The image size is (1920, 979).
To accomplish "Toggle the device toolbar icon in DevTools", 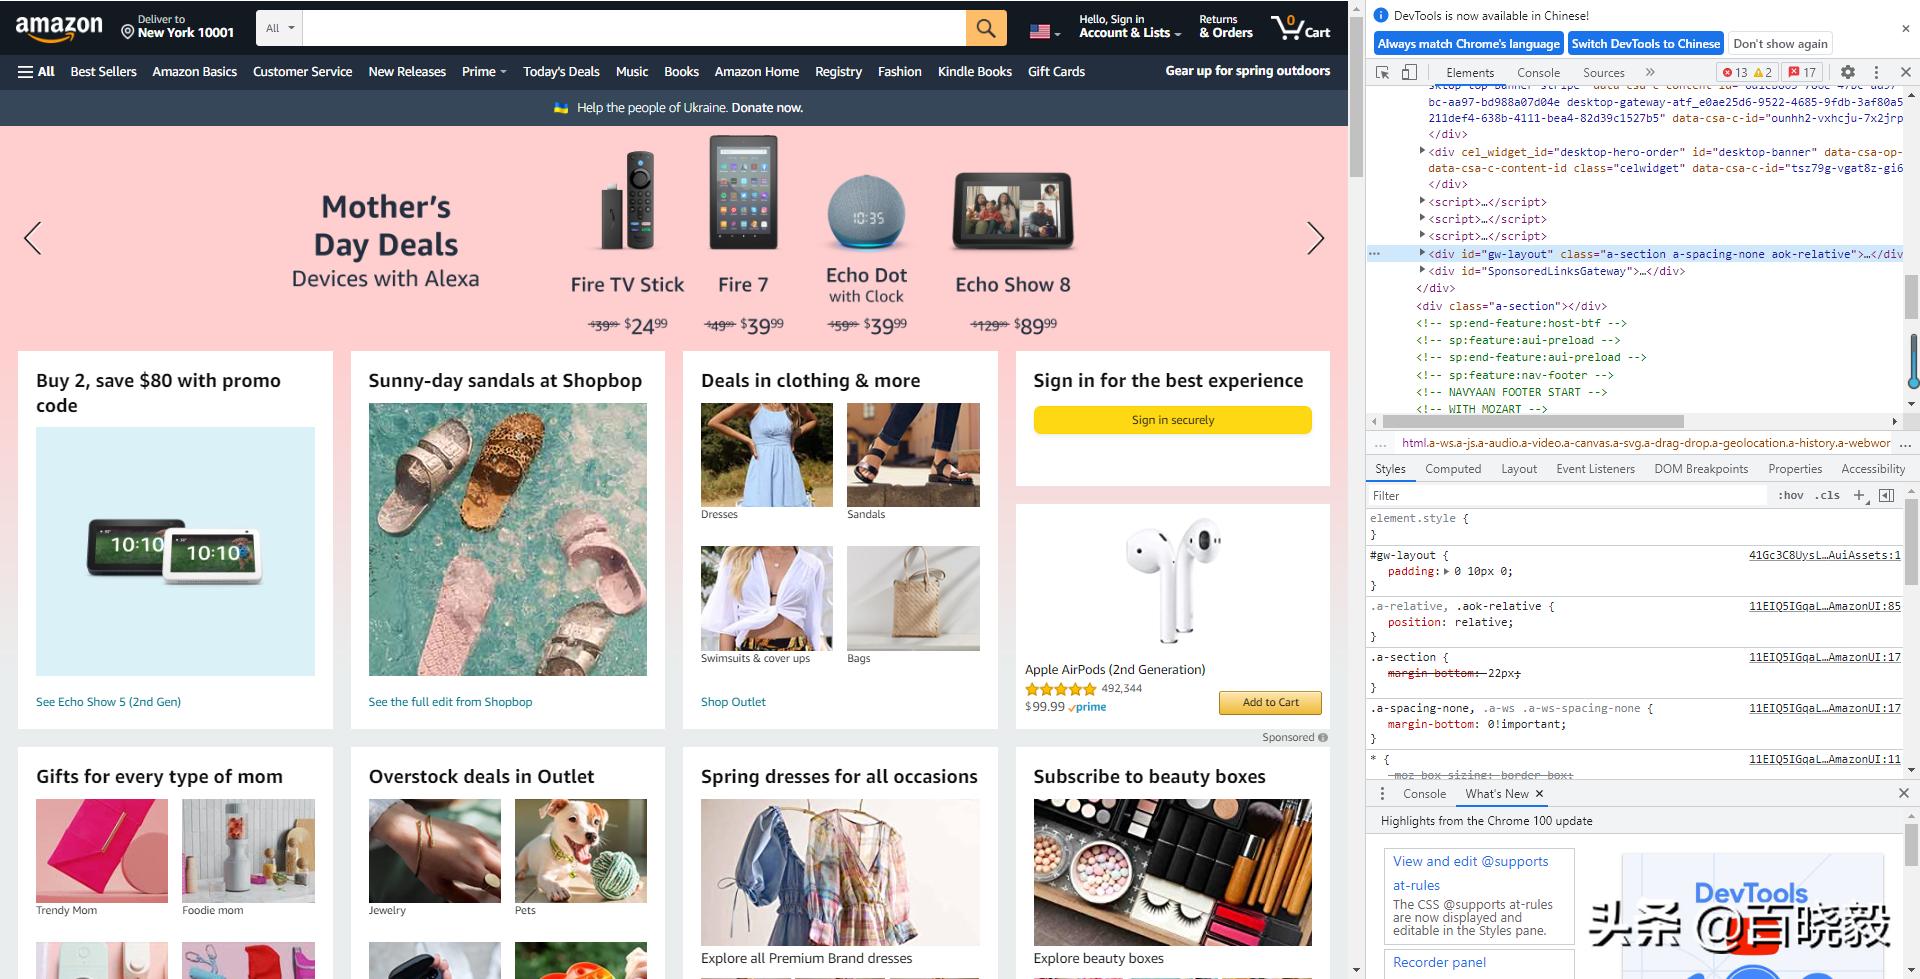I will 1409,72.
